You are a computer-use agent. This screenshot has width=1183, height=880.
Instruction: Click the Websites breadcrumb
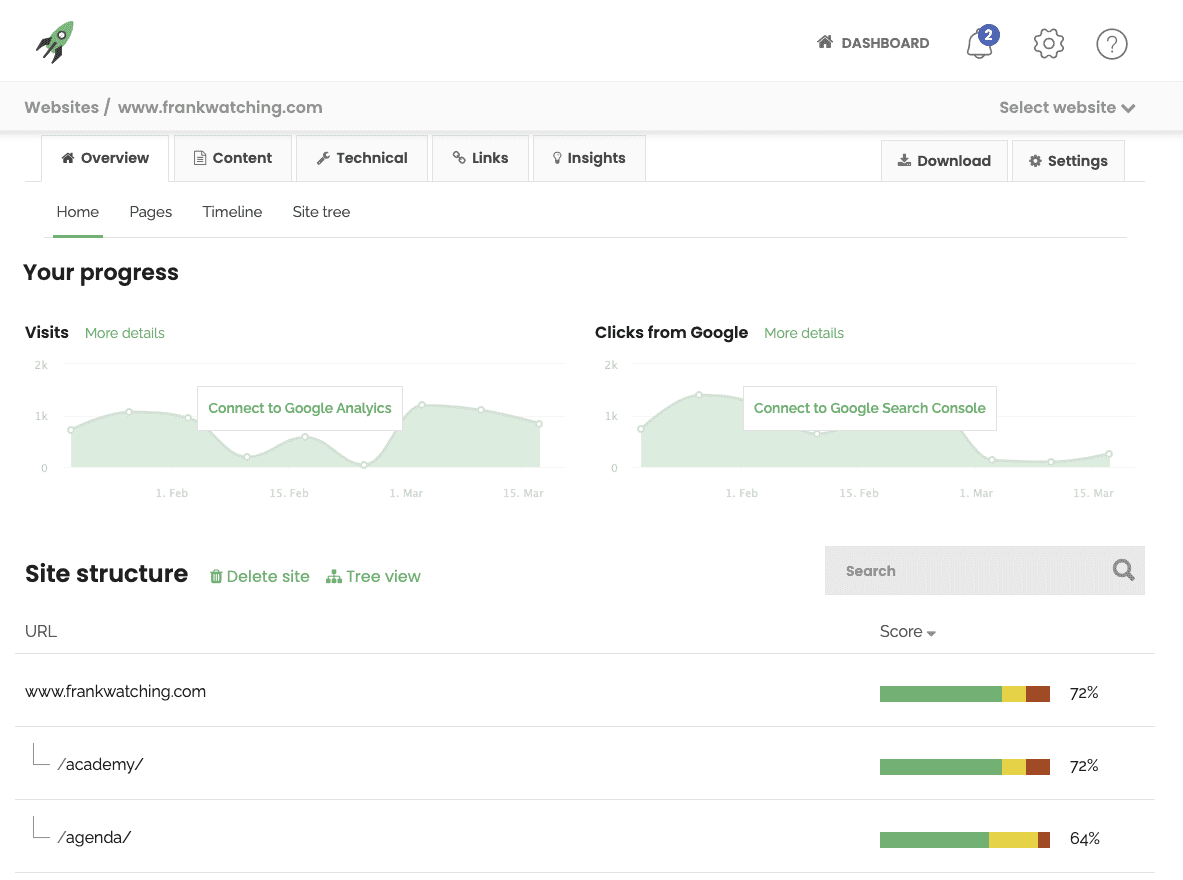(62, 107)
